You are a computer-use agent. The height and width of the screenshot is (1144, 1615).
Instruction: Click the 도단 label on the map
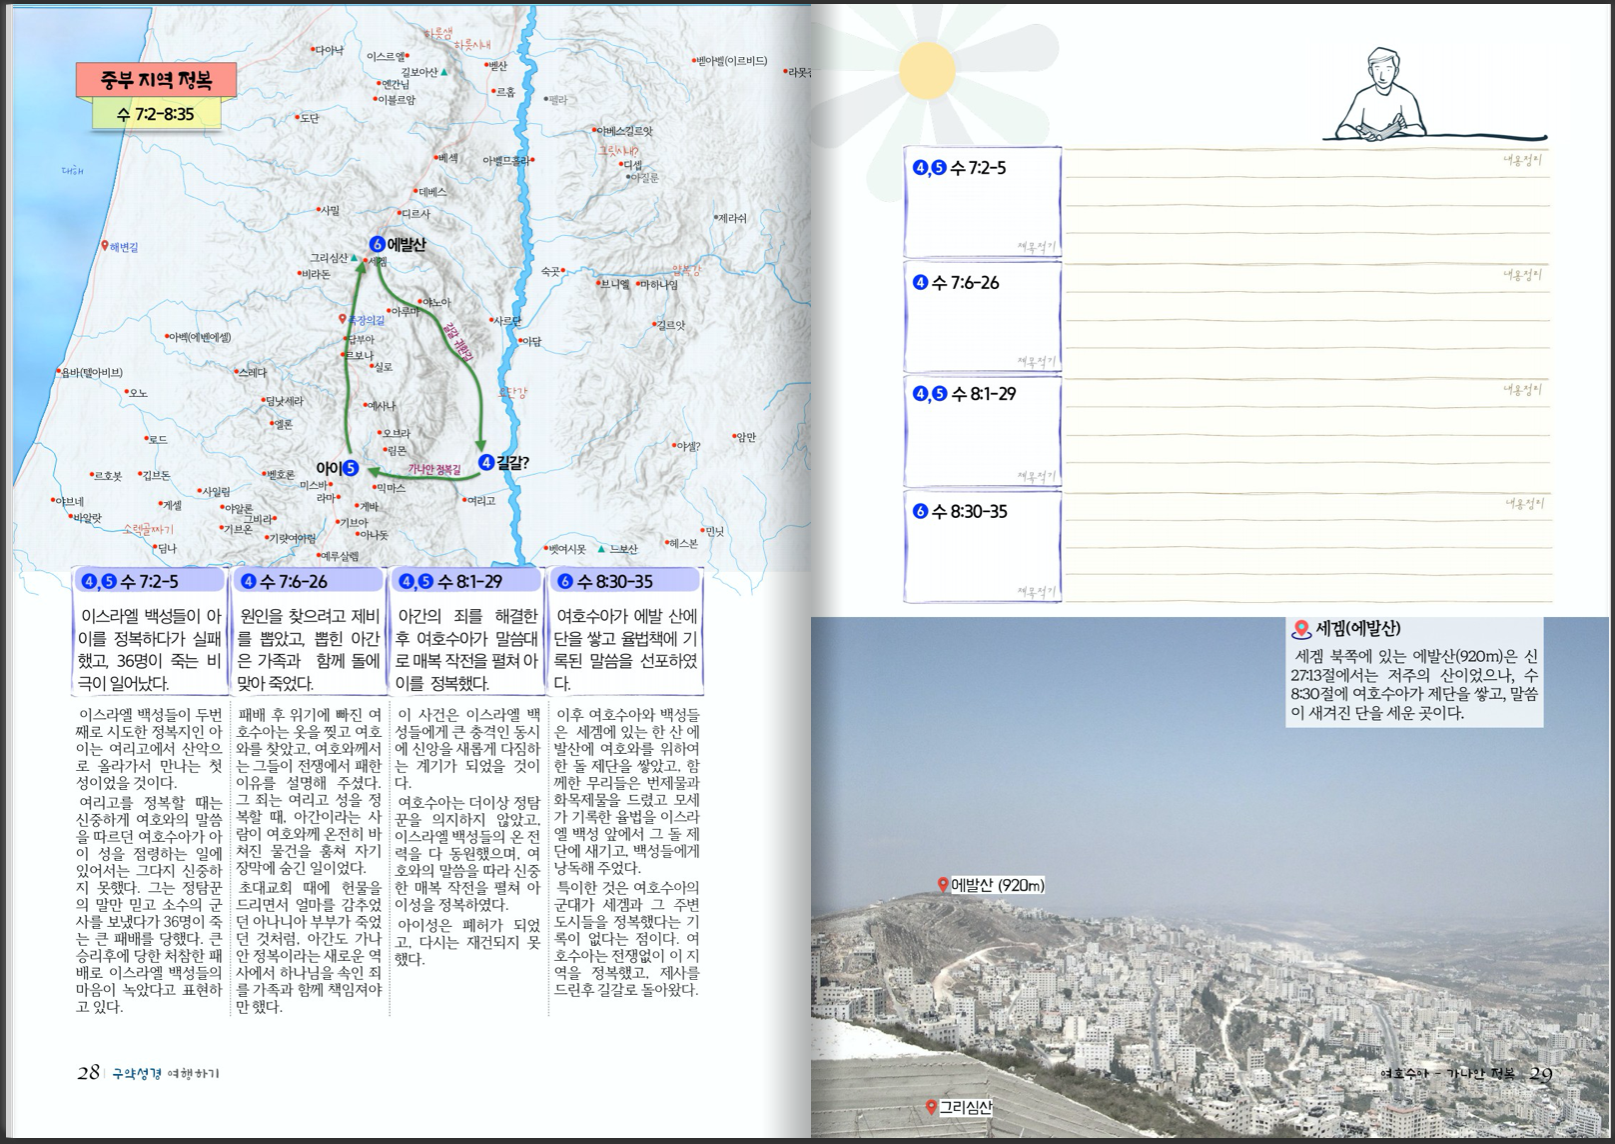click(308, 118)
